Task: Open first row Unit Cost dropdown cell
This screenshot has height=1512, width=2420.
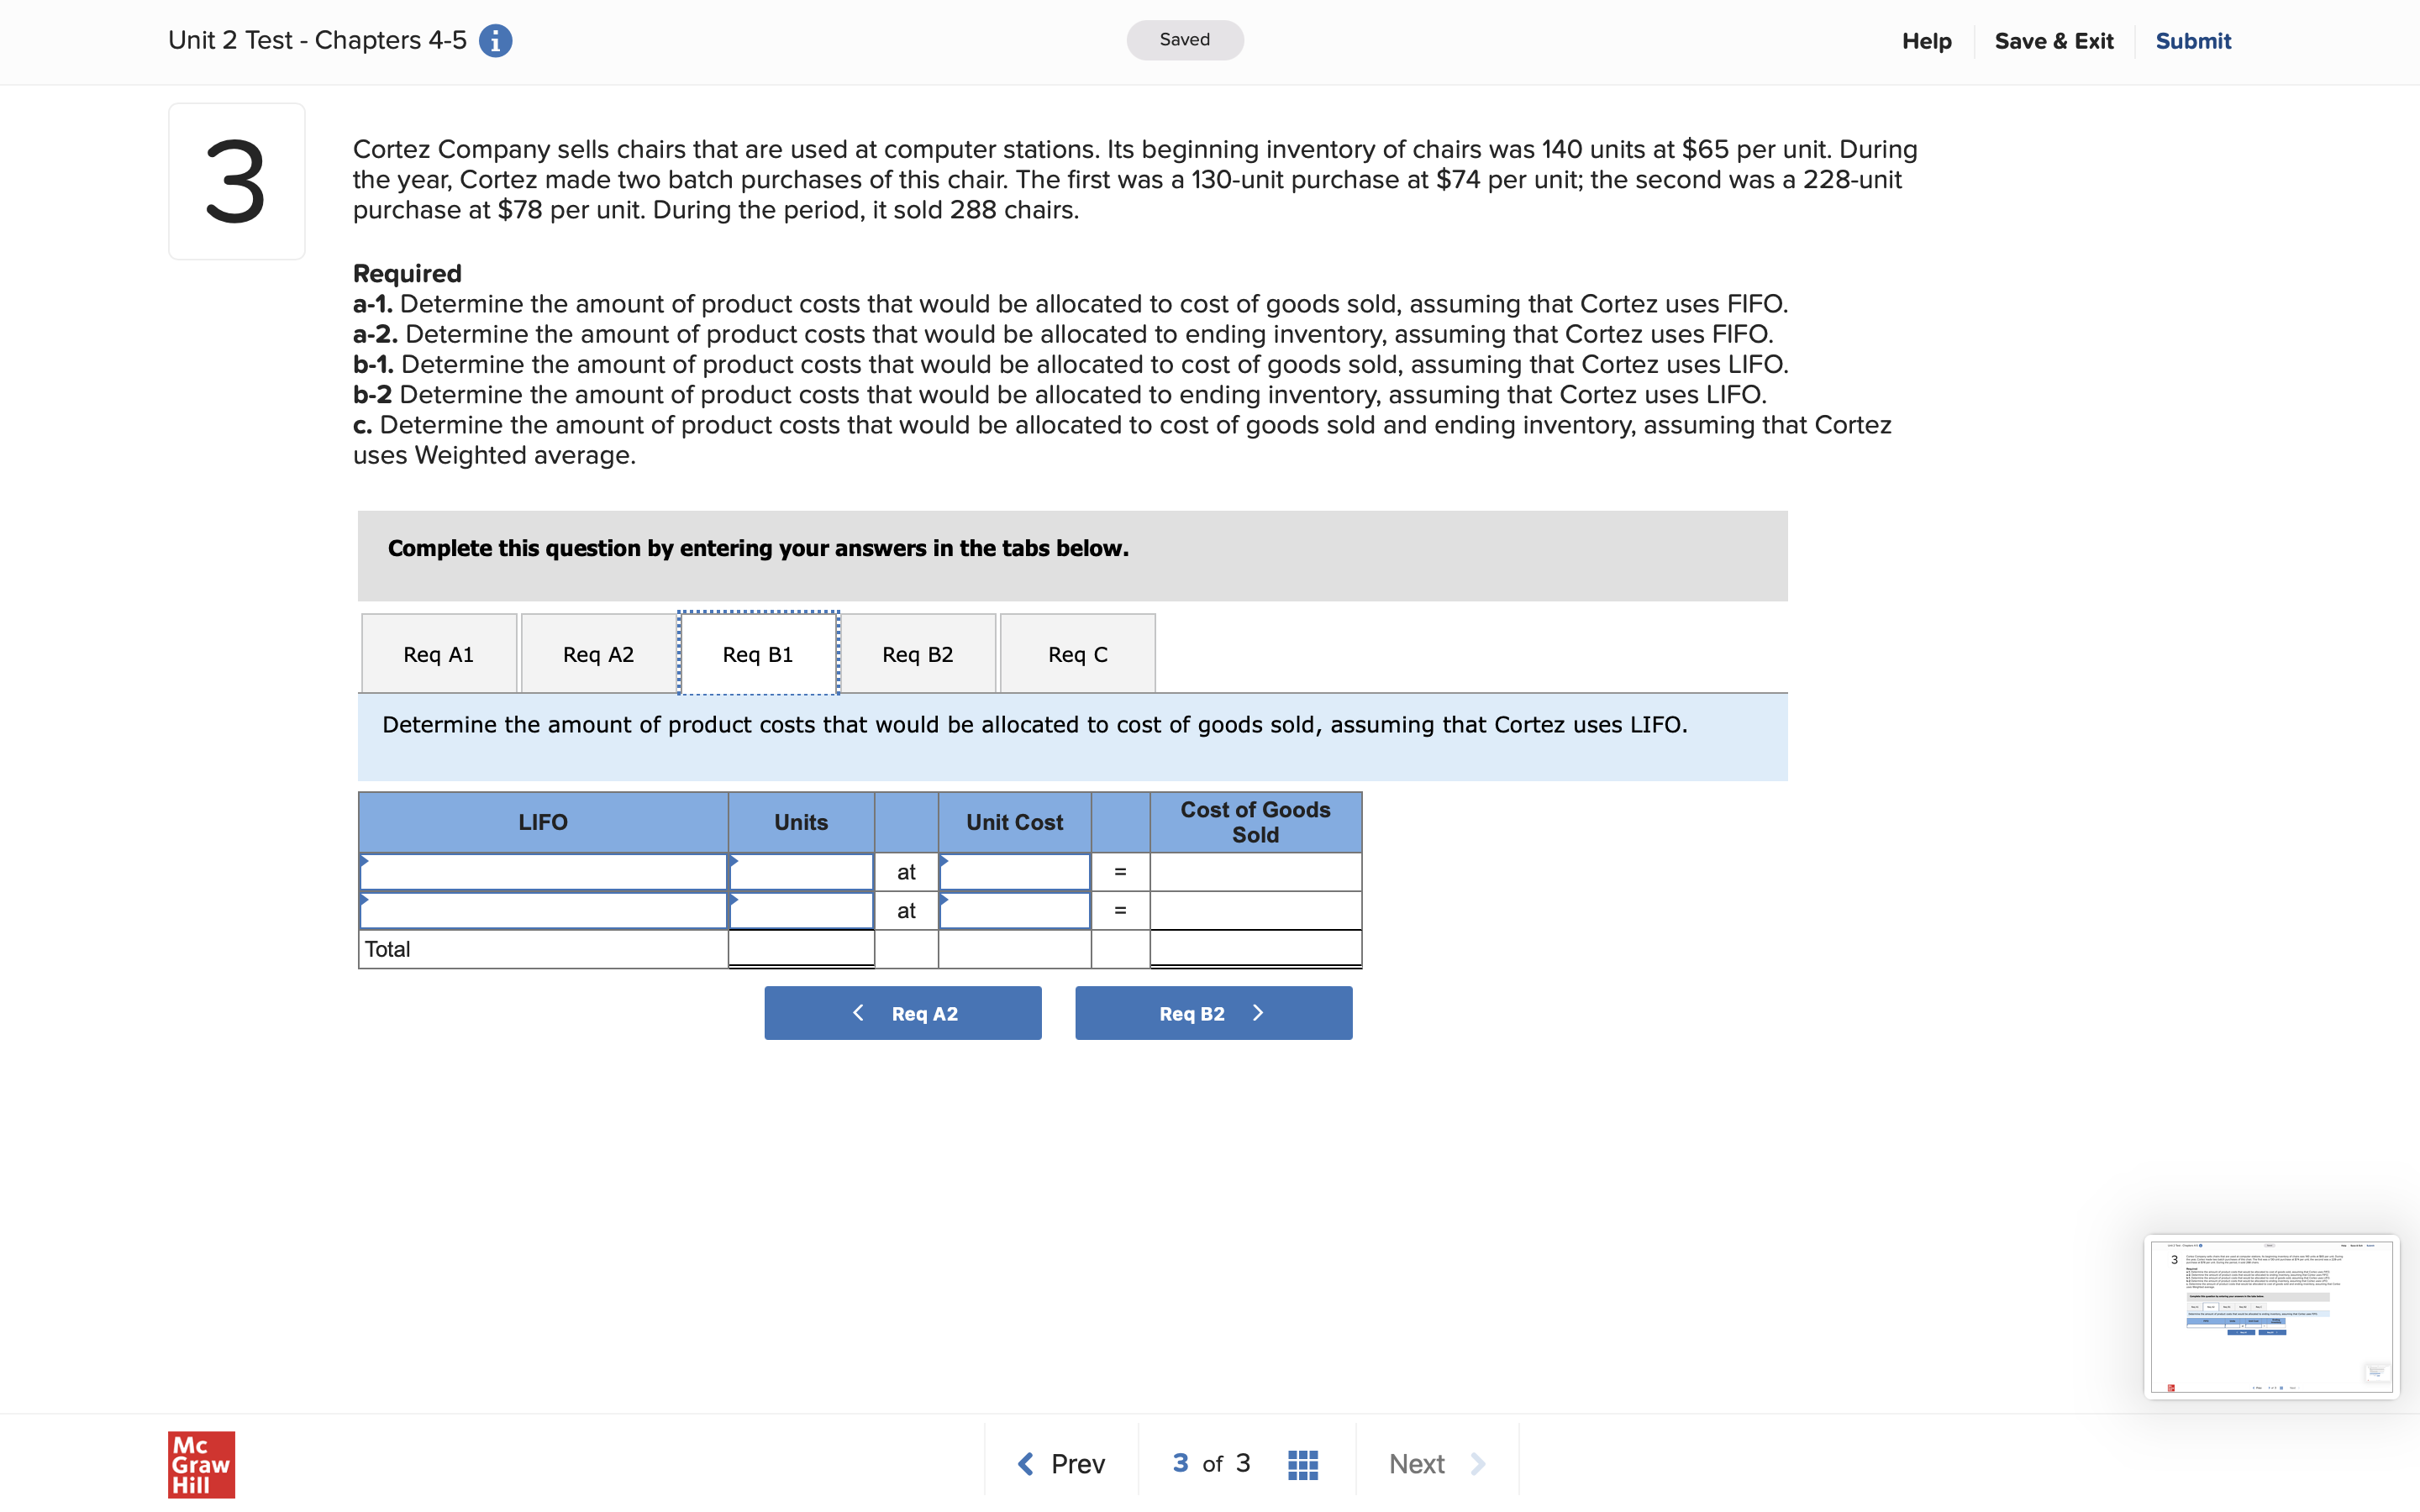Action: (x=1014, y=872)
